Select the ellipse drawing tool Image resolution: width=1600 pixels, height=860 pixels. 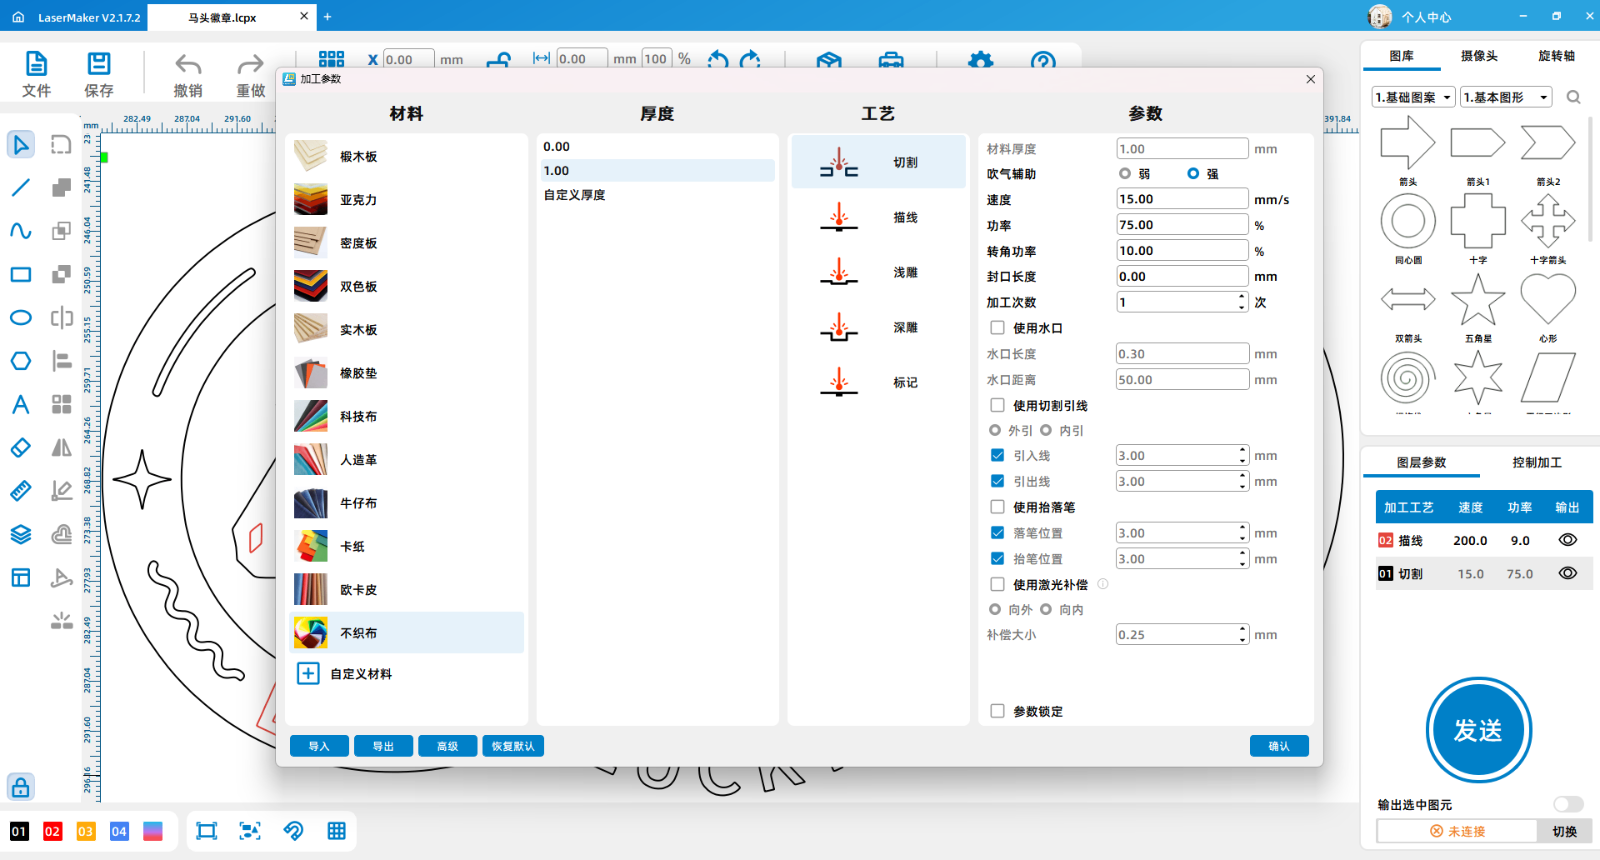20,318
